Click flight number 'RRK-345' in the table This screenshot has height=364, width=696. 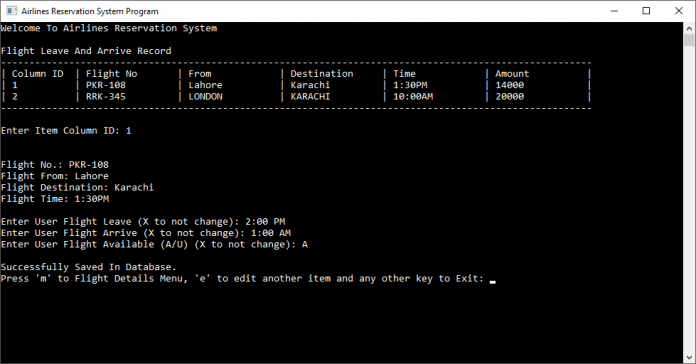(x=106, y=97)
